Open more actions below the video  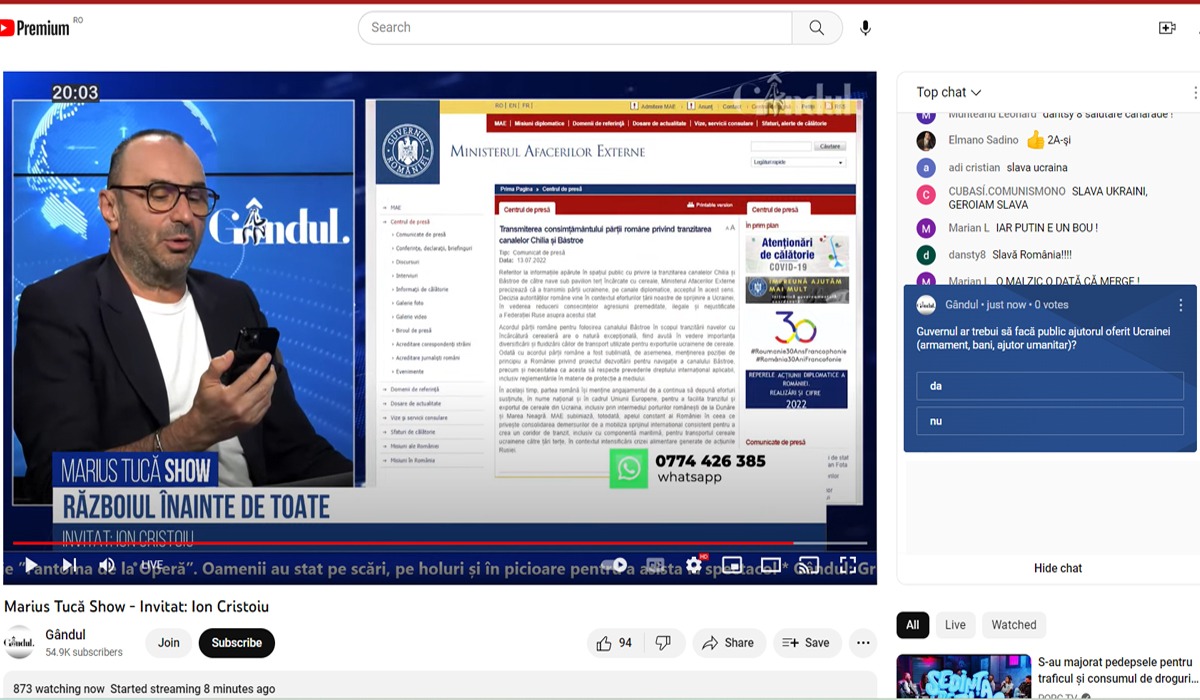pyautogui.click(x=863, y=643)
